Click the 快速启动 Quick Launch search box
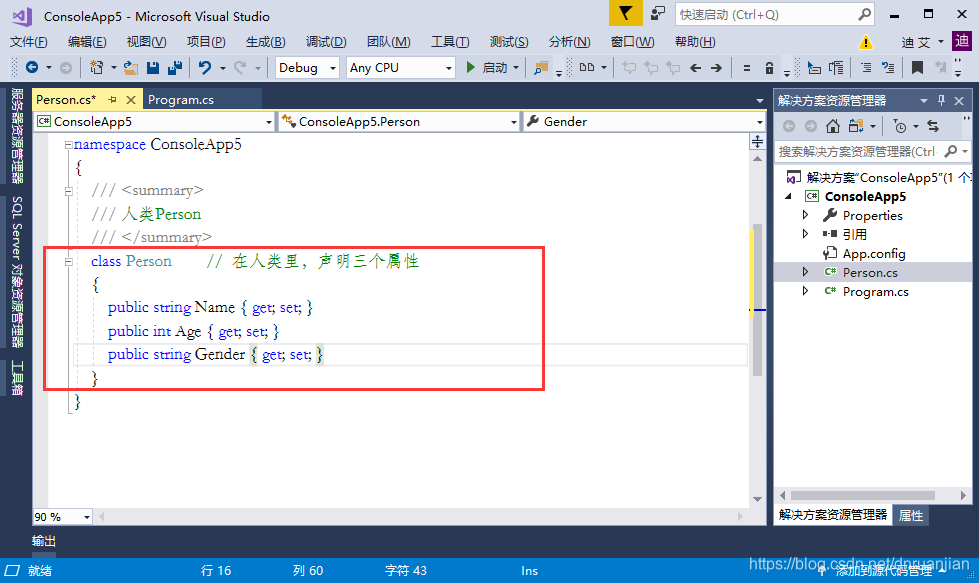This screenshot has height=583, width=979. [x=774, y=14]
